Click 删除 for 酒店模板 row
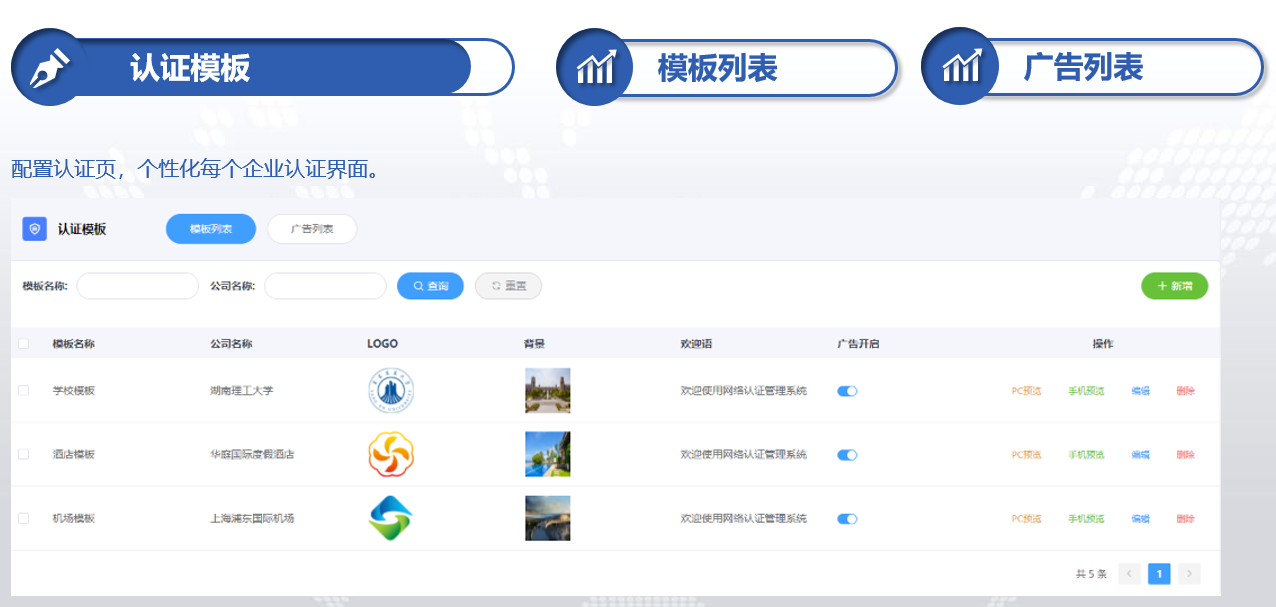 pos(1185,455)
